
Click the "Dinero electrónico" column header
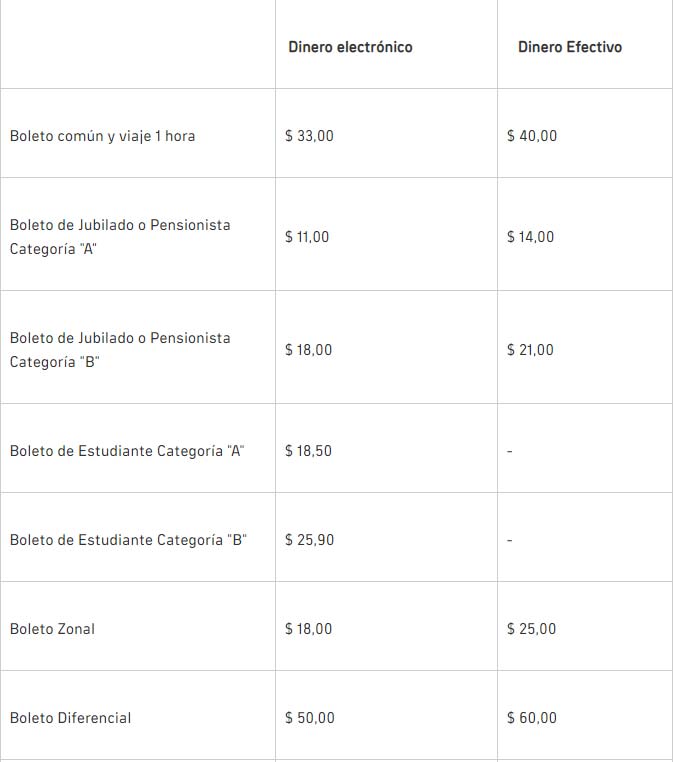(350, 47)
